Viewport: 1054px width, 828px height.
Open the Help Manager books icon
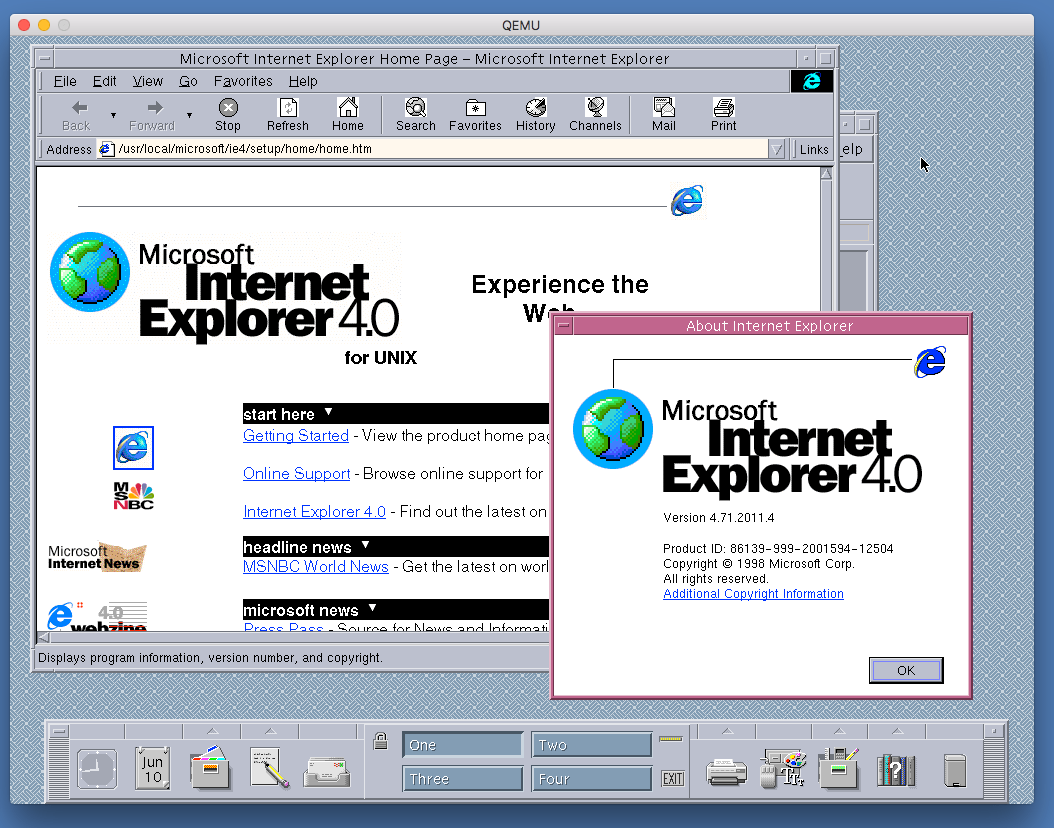pos(896,770)
